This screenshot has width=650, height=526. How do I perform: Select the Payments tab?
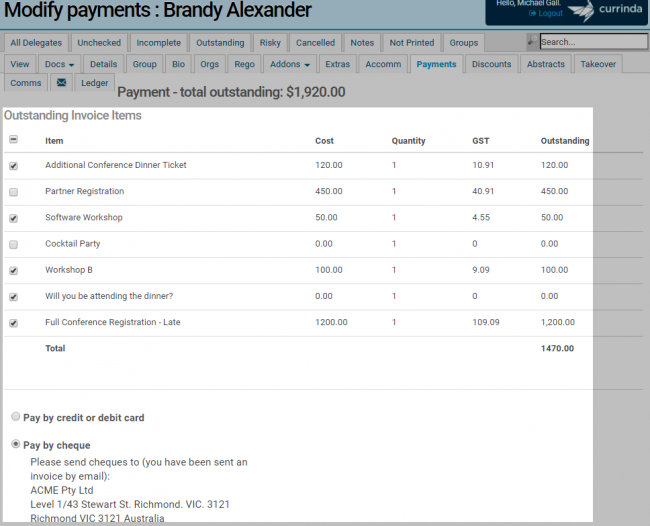pos(436,64)
